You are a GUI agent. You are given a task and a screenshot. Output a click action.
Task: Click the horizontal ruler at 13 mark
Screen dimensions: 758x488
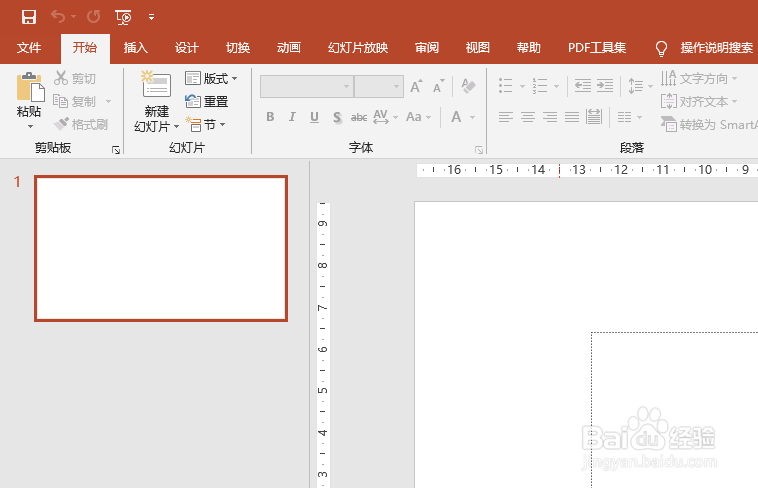pyautogui.click(x=579, y=170)
